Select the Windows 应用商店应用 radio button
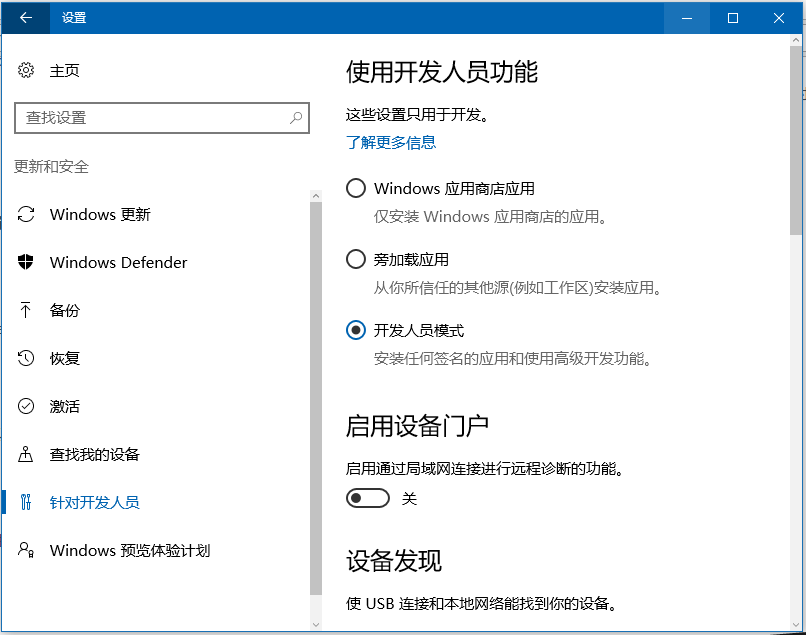 [x=355, y=188]
